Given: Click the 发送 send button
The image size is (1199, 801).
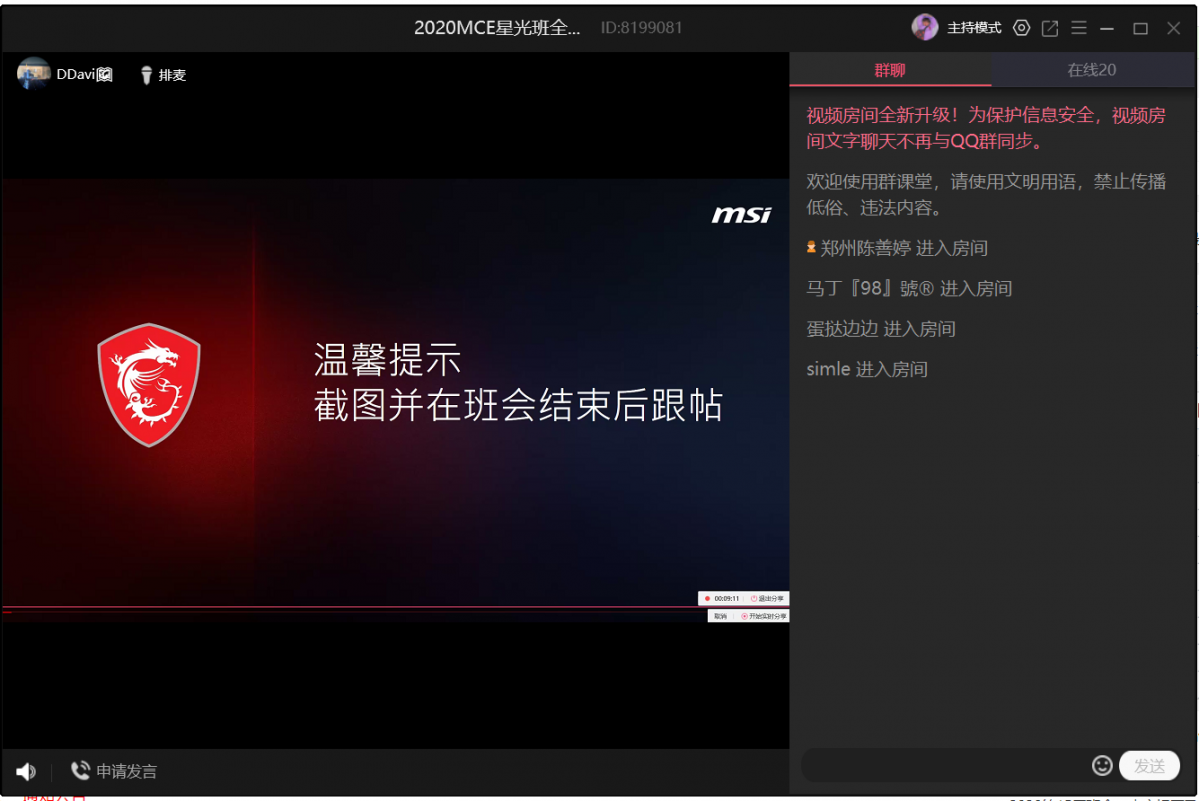Looking at the screenshot, I should pos(1149,765).
